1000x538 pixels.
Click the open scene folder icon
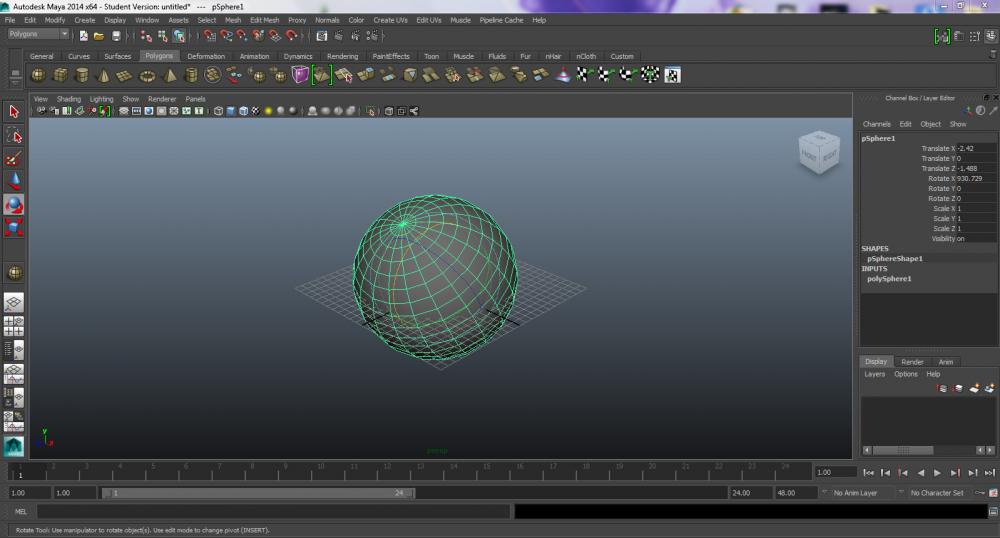[99, 35]
